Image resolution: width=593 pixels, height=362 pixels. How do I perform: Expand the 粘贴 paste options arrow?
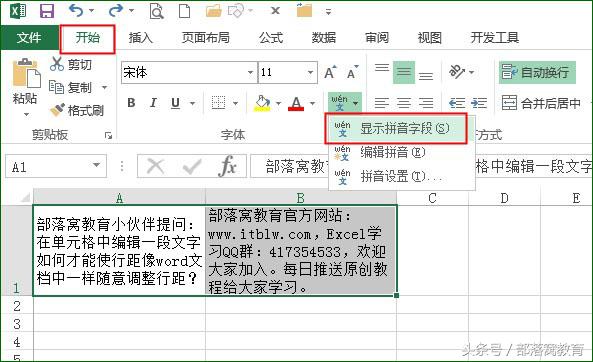[26, 114]
